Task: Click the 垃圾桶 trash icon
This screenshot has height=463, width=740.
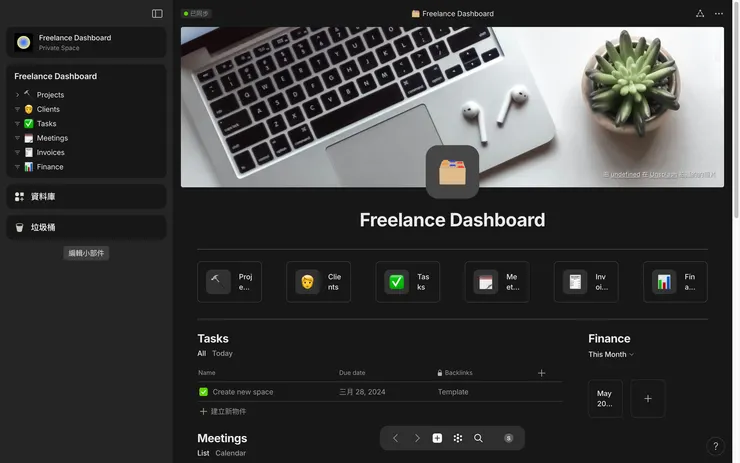Action: 19,227
